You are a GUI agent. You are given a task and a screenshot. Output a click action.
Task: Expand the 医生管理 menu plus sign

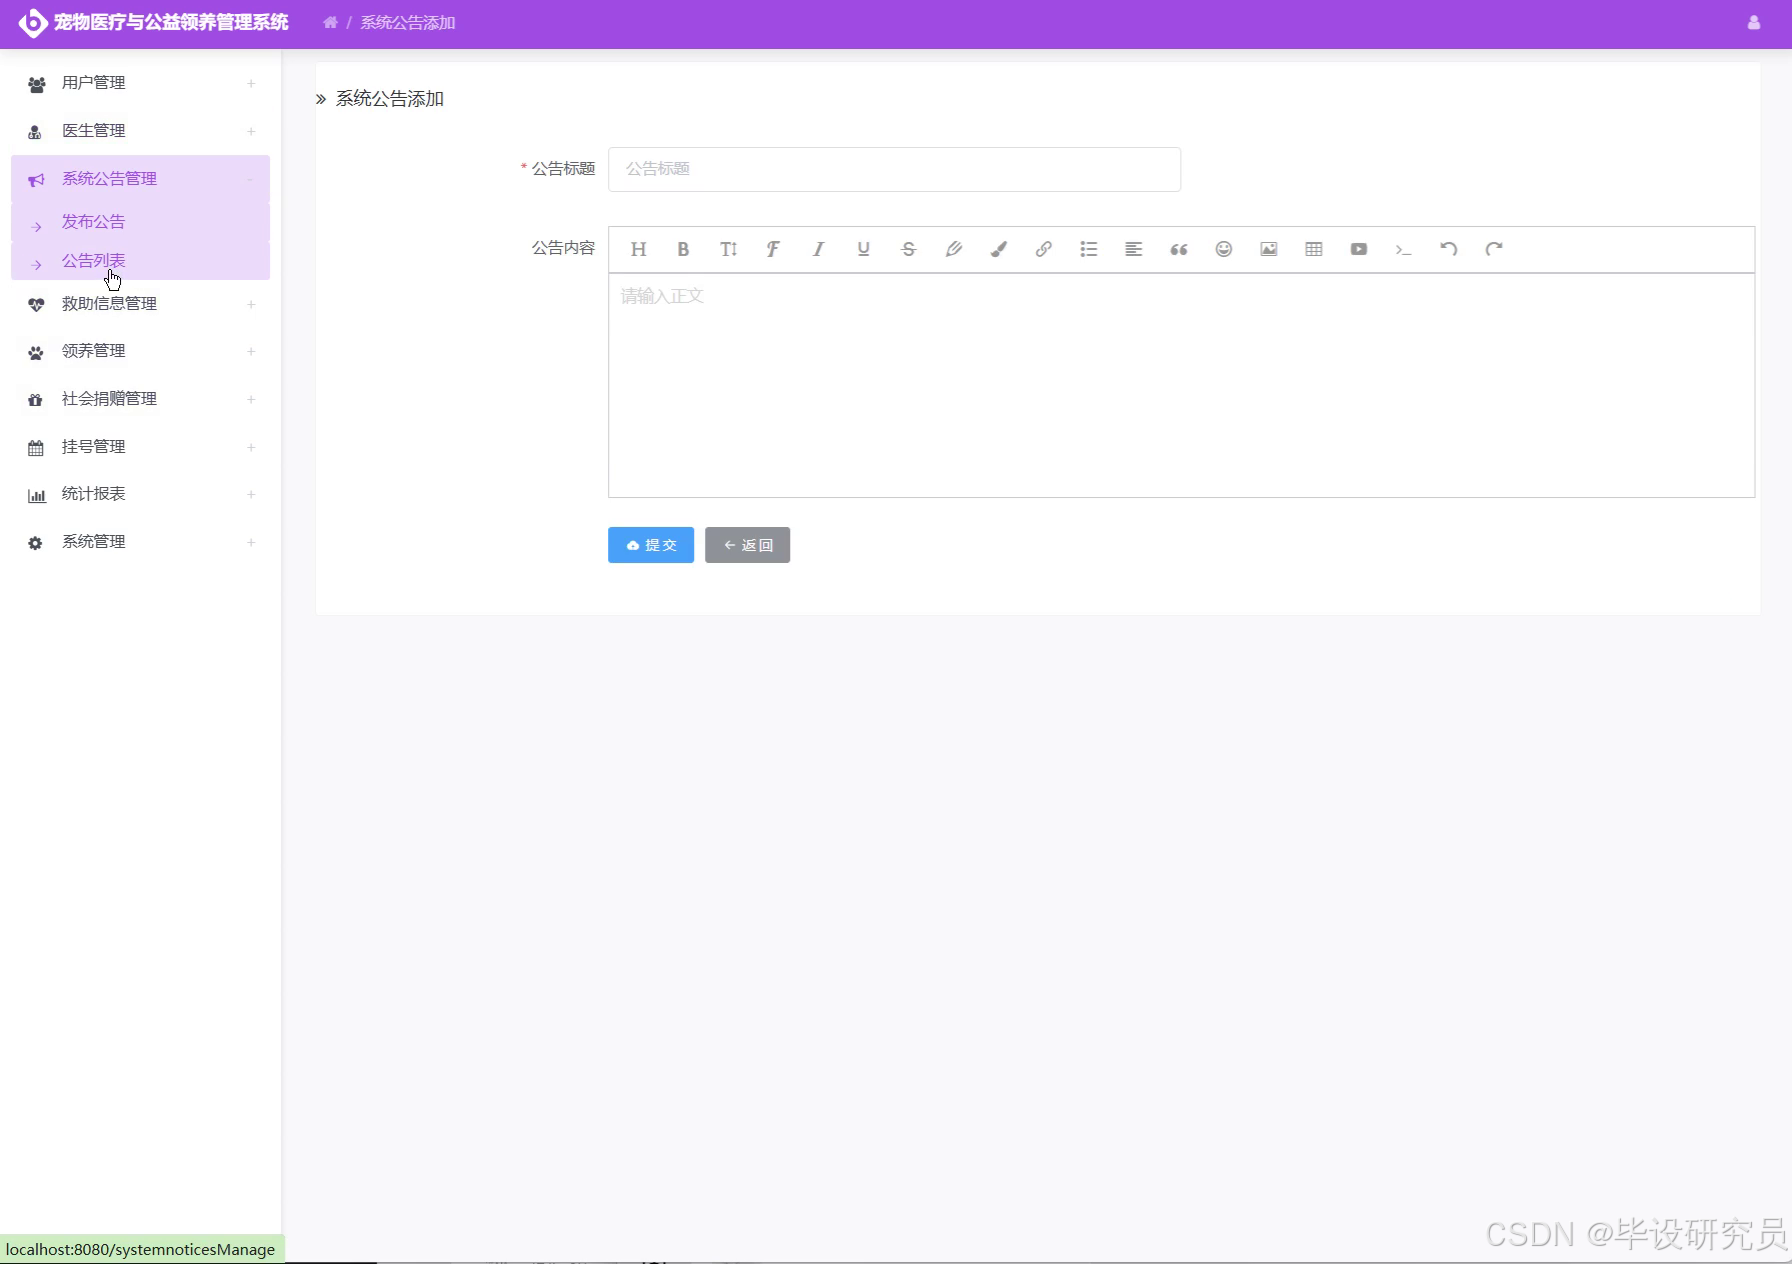coord(251,131)
